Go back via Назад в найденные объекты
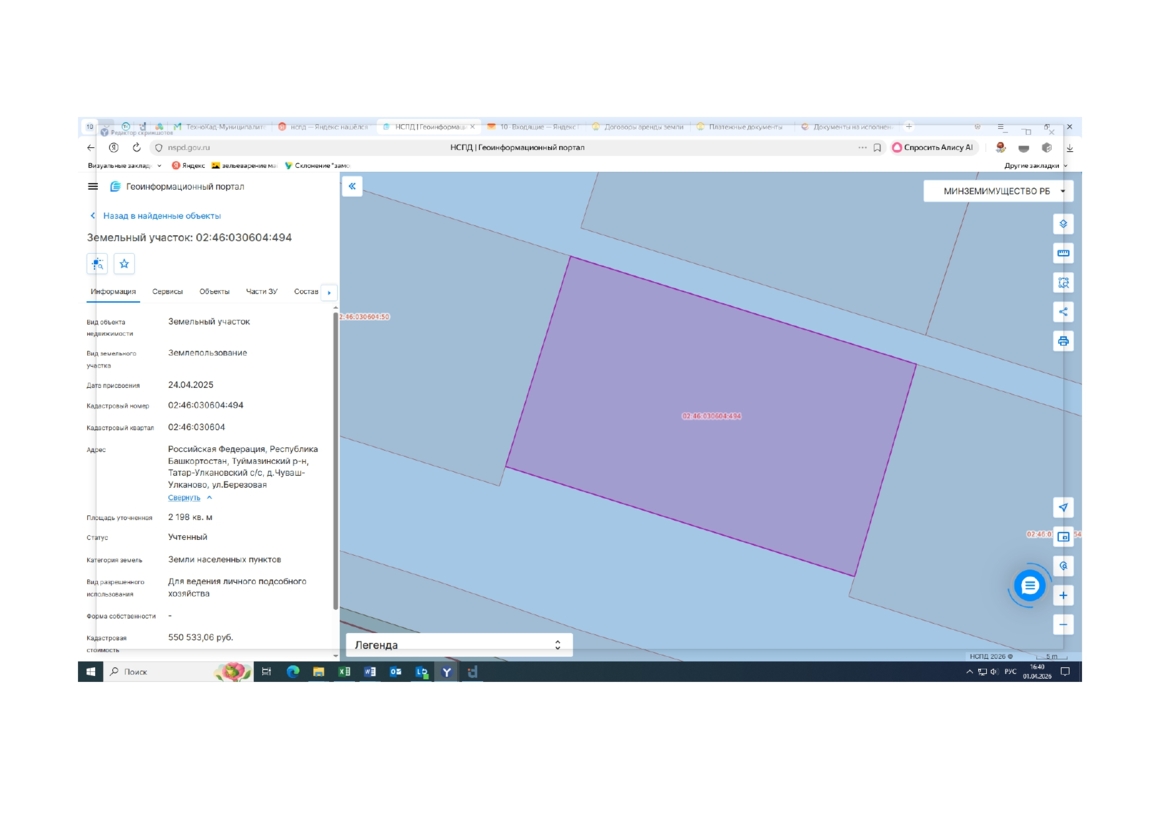1160x820 pixels. (161, 216)
